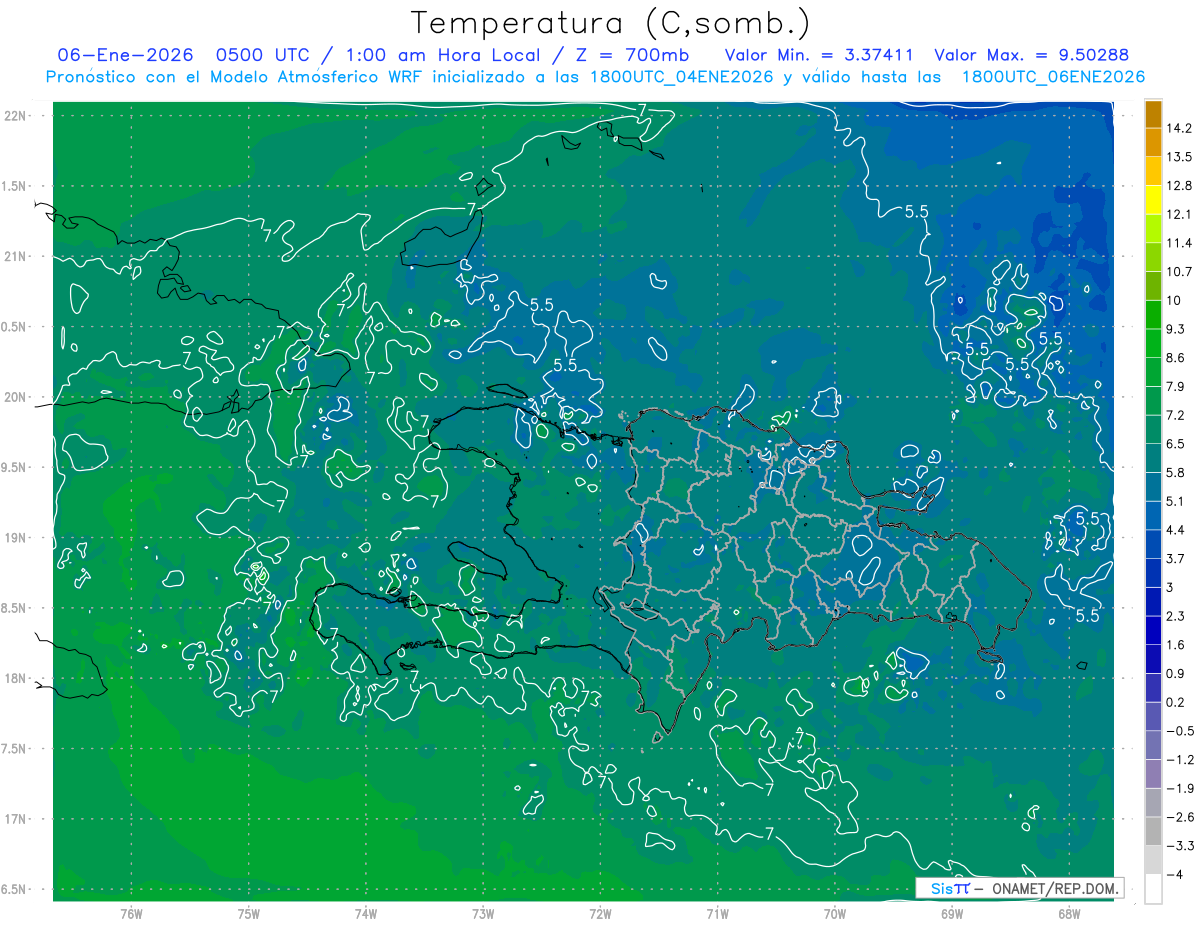Click the '-2.6' color scale value
The height and width of the screenshot is (927, 1200).
(x=1179, y=817)
